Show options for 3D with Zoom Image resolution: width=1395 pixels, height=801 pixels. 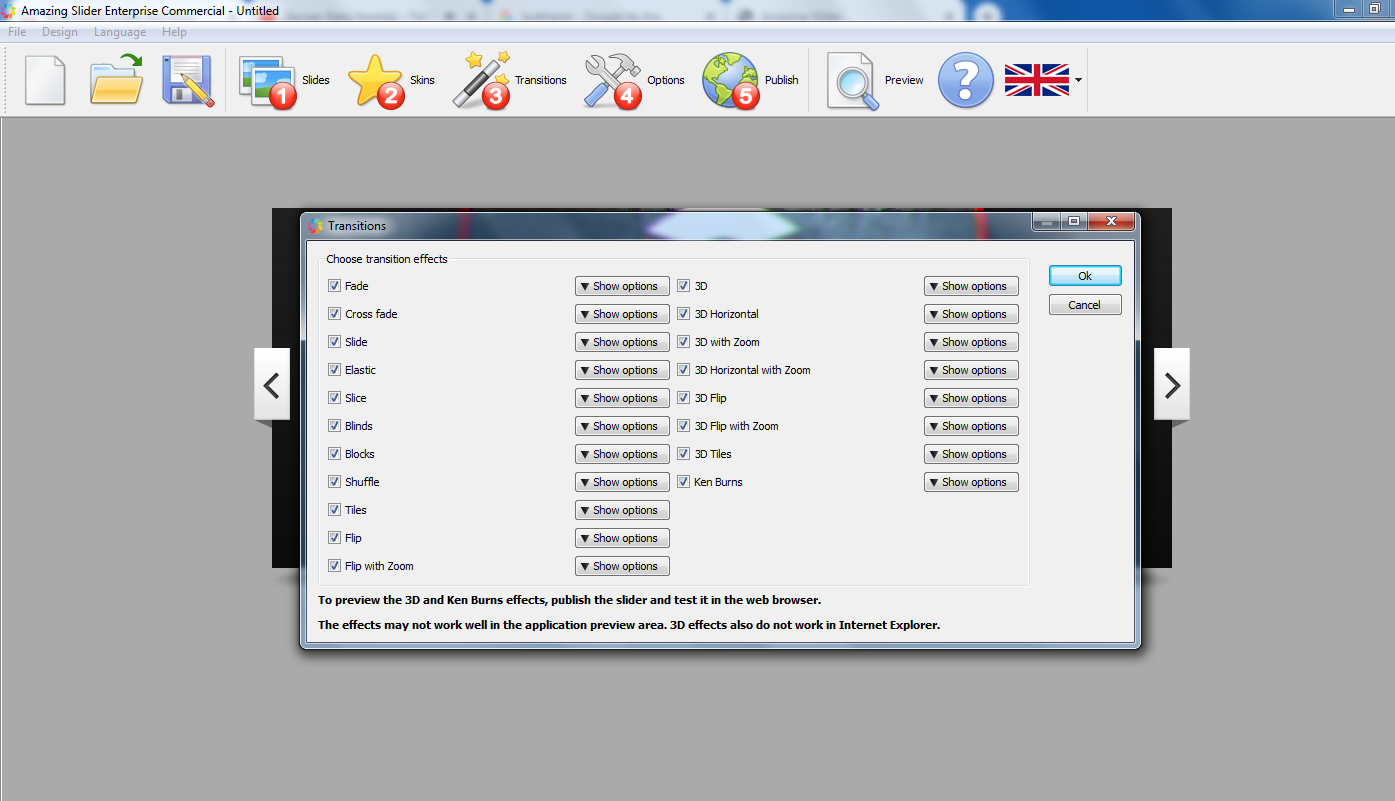971,342
